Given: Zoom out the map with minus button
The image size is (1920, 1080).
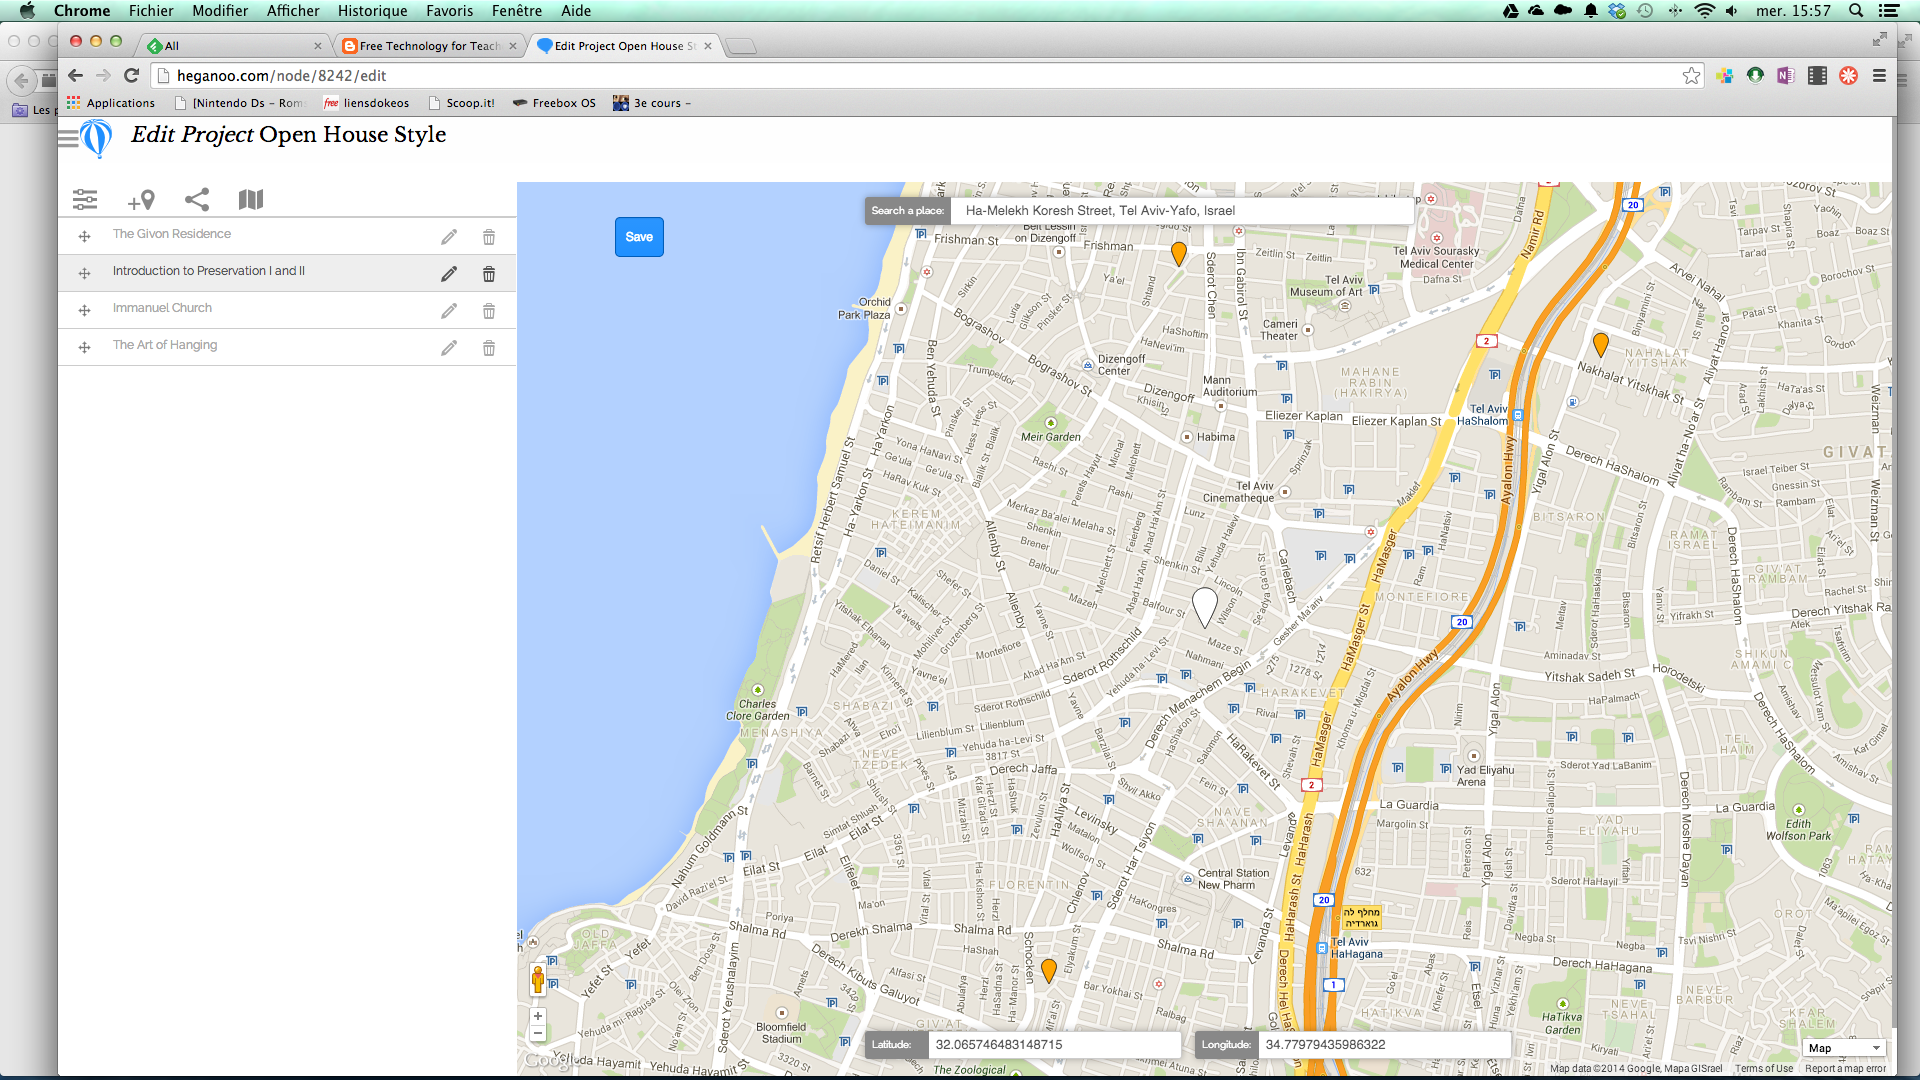Looking at the screenshot, I should click(x=538, y=1034).
